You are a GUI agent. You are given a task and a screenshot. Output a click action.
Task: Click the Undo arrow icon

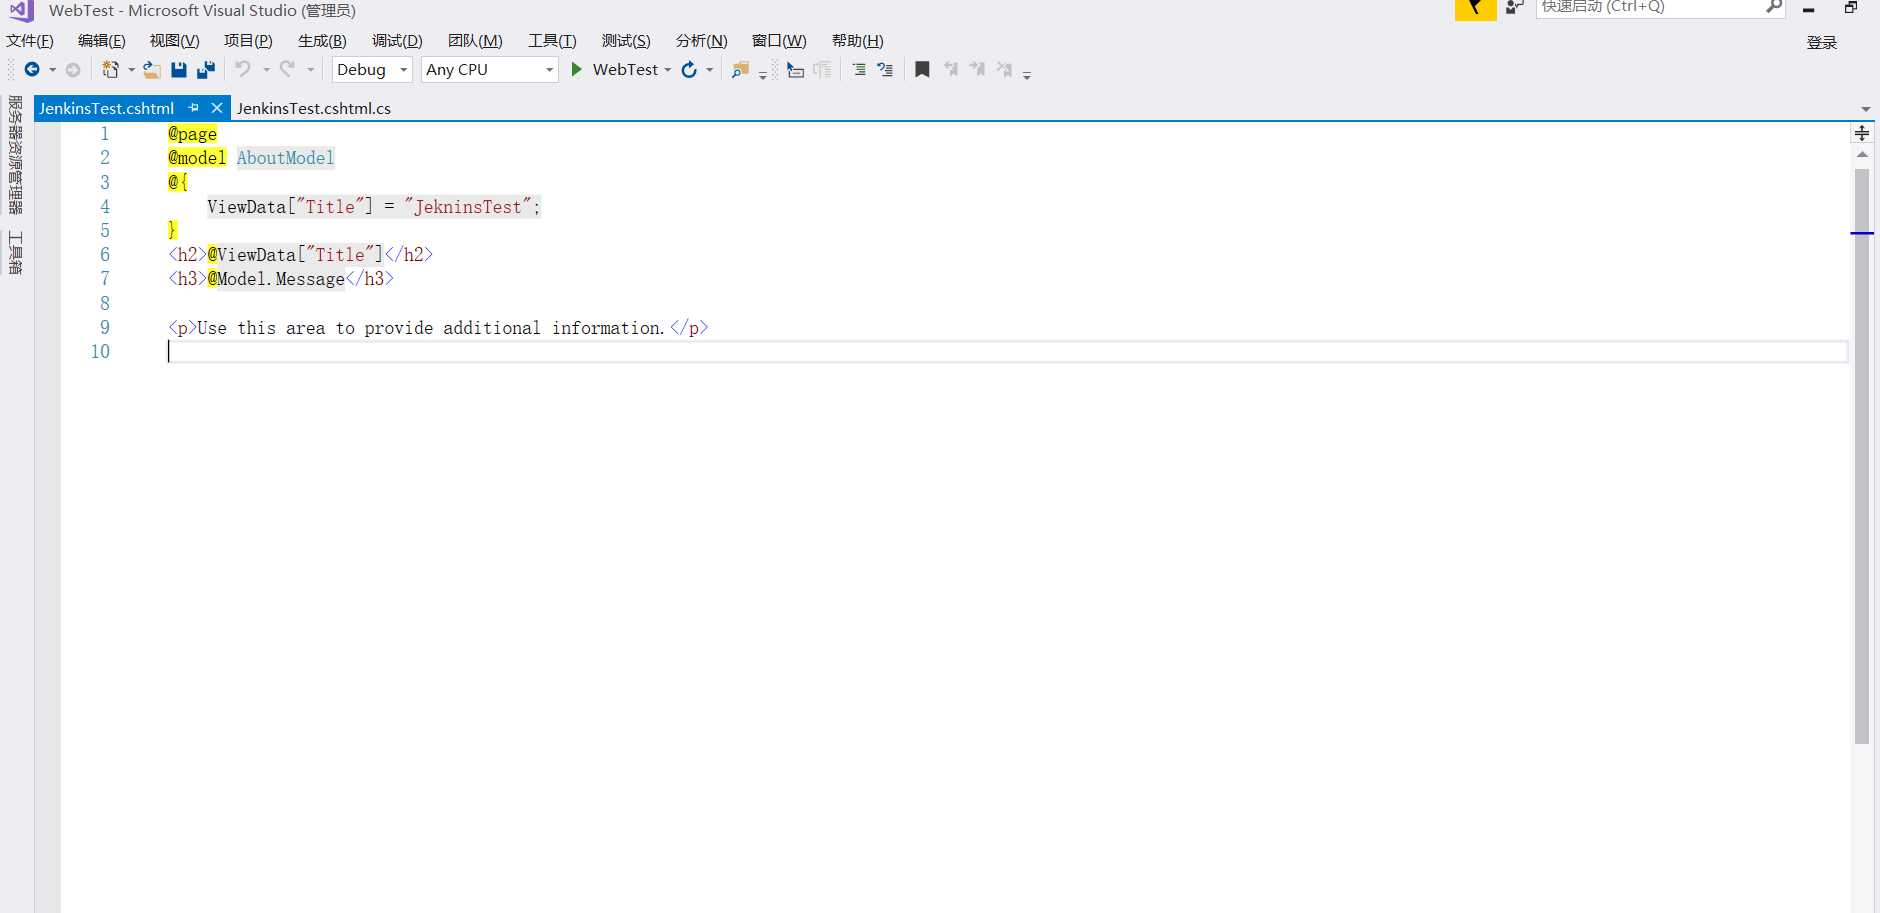243,69
